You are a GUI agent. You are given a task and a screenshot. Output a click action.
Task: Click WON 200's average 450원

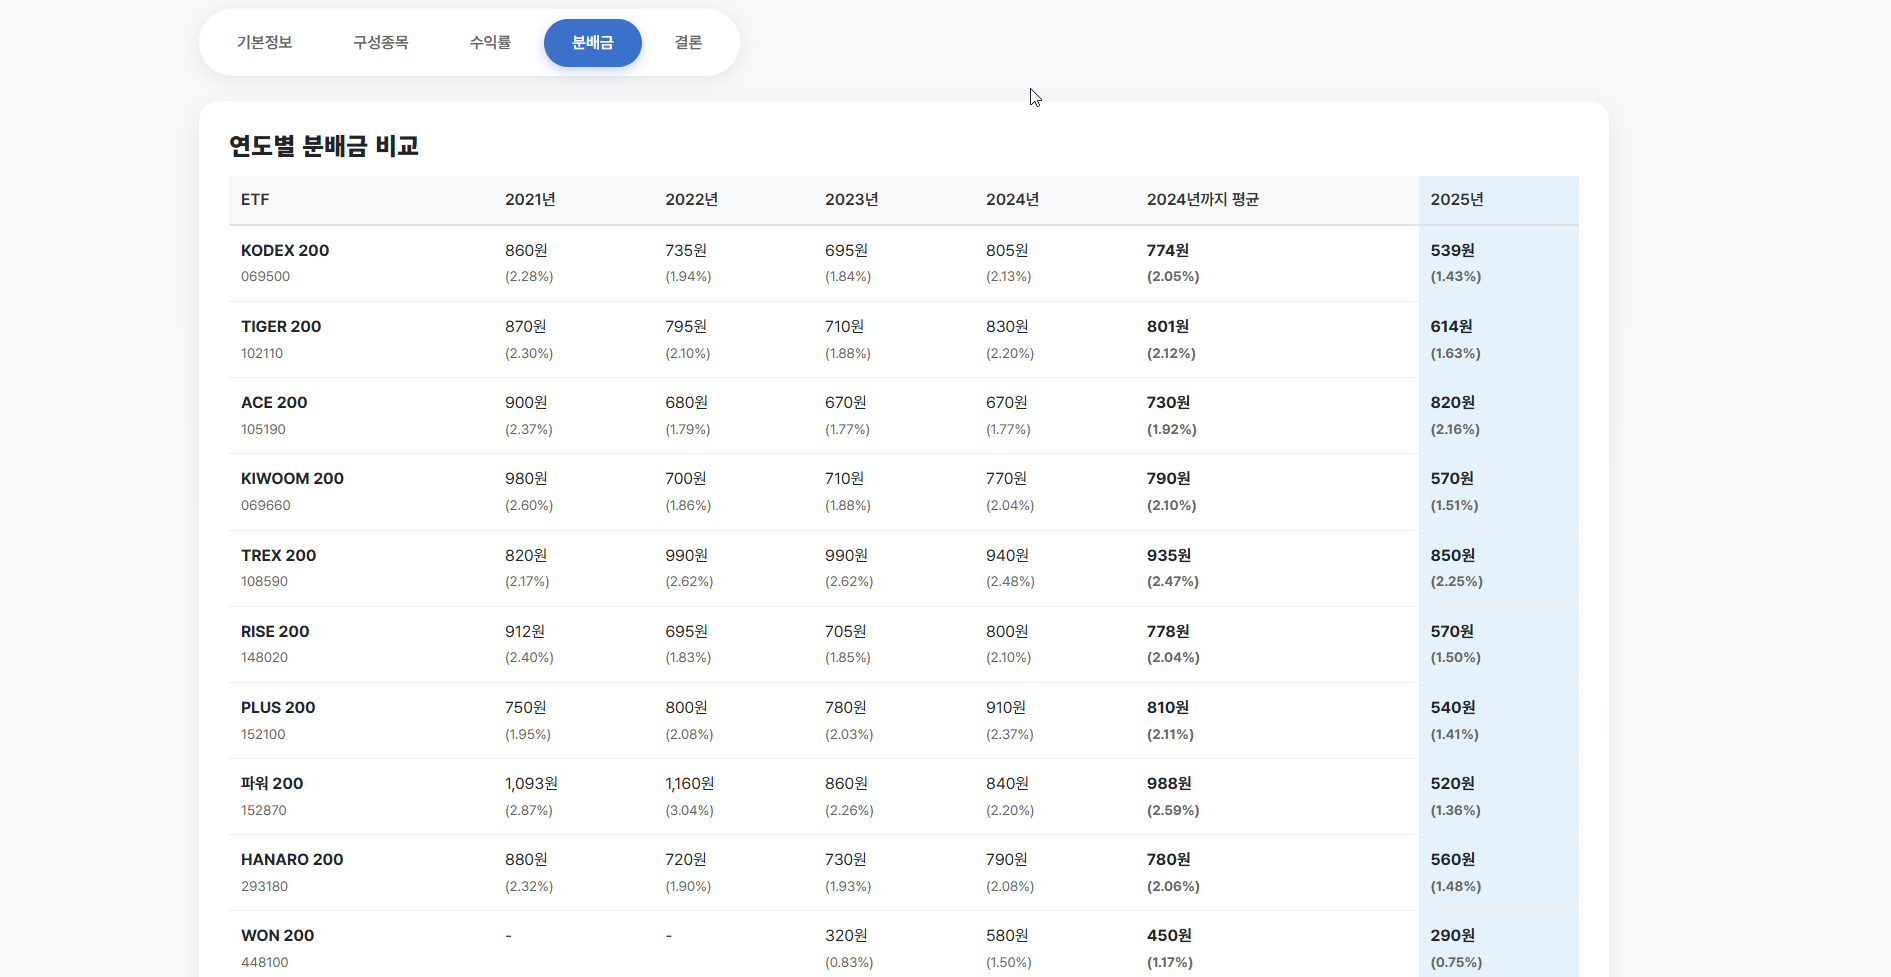tap(1169, 936)
